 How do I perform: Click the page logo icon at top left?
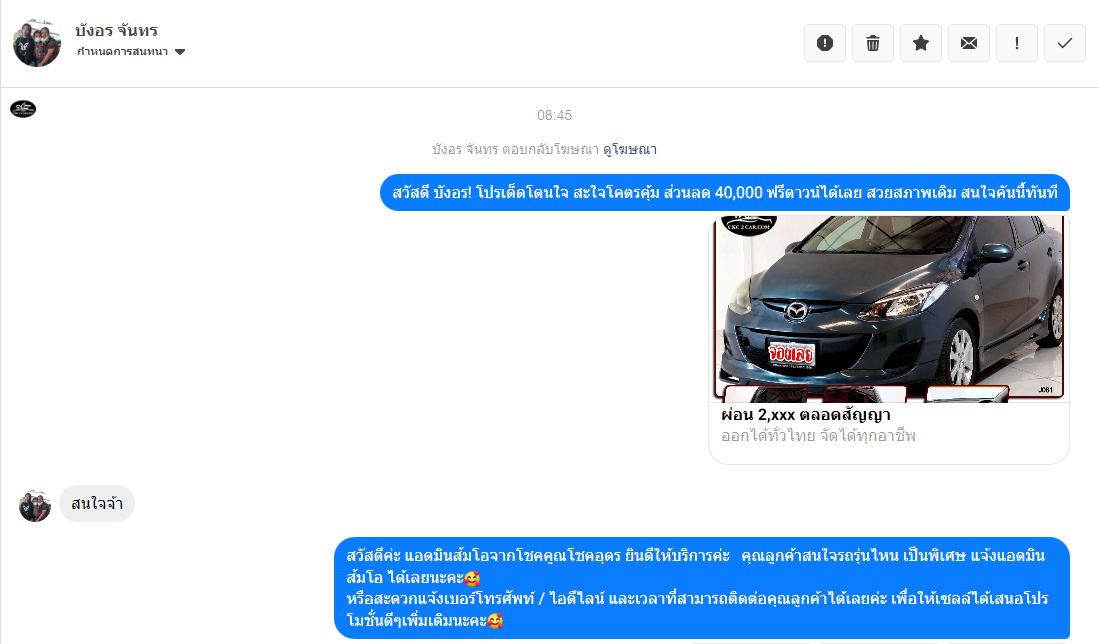pyautogui.click(x=23, y=109)
